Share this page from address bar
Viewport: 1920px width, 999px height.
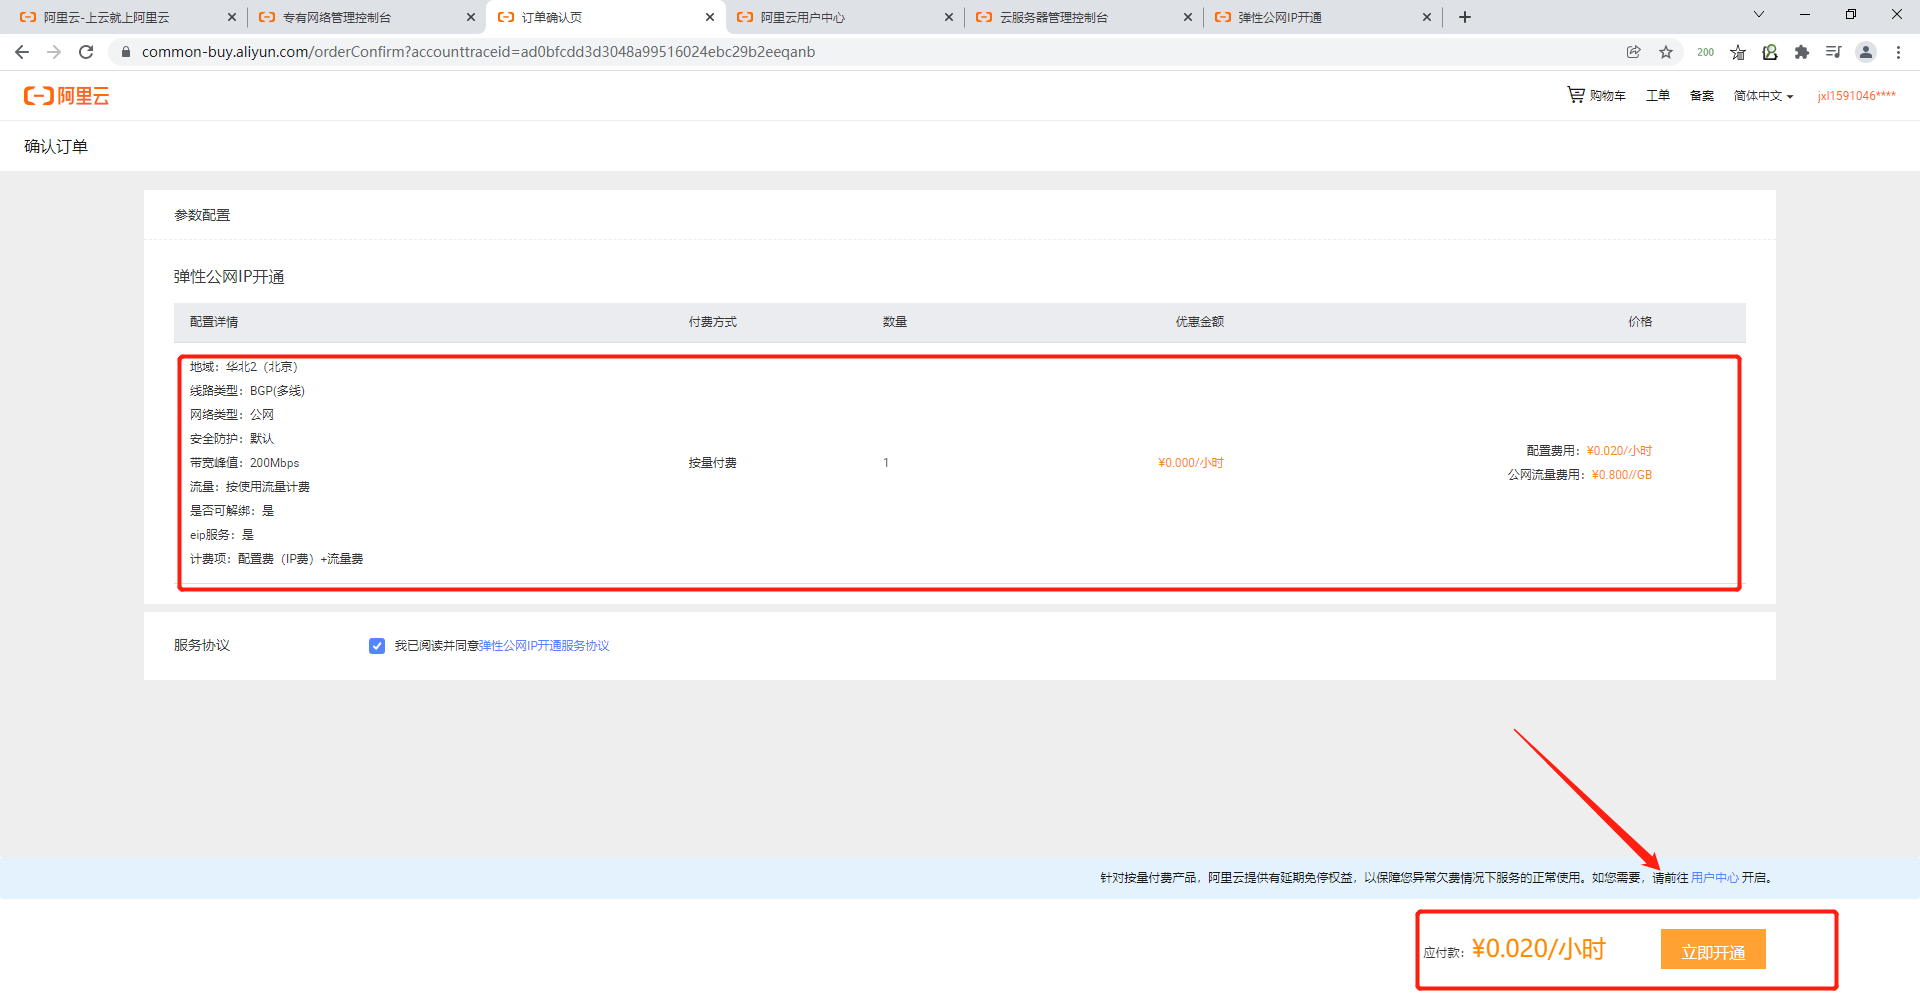click(1634, 52)
